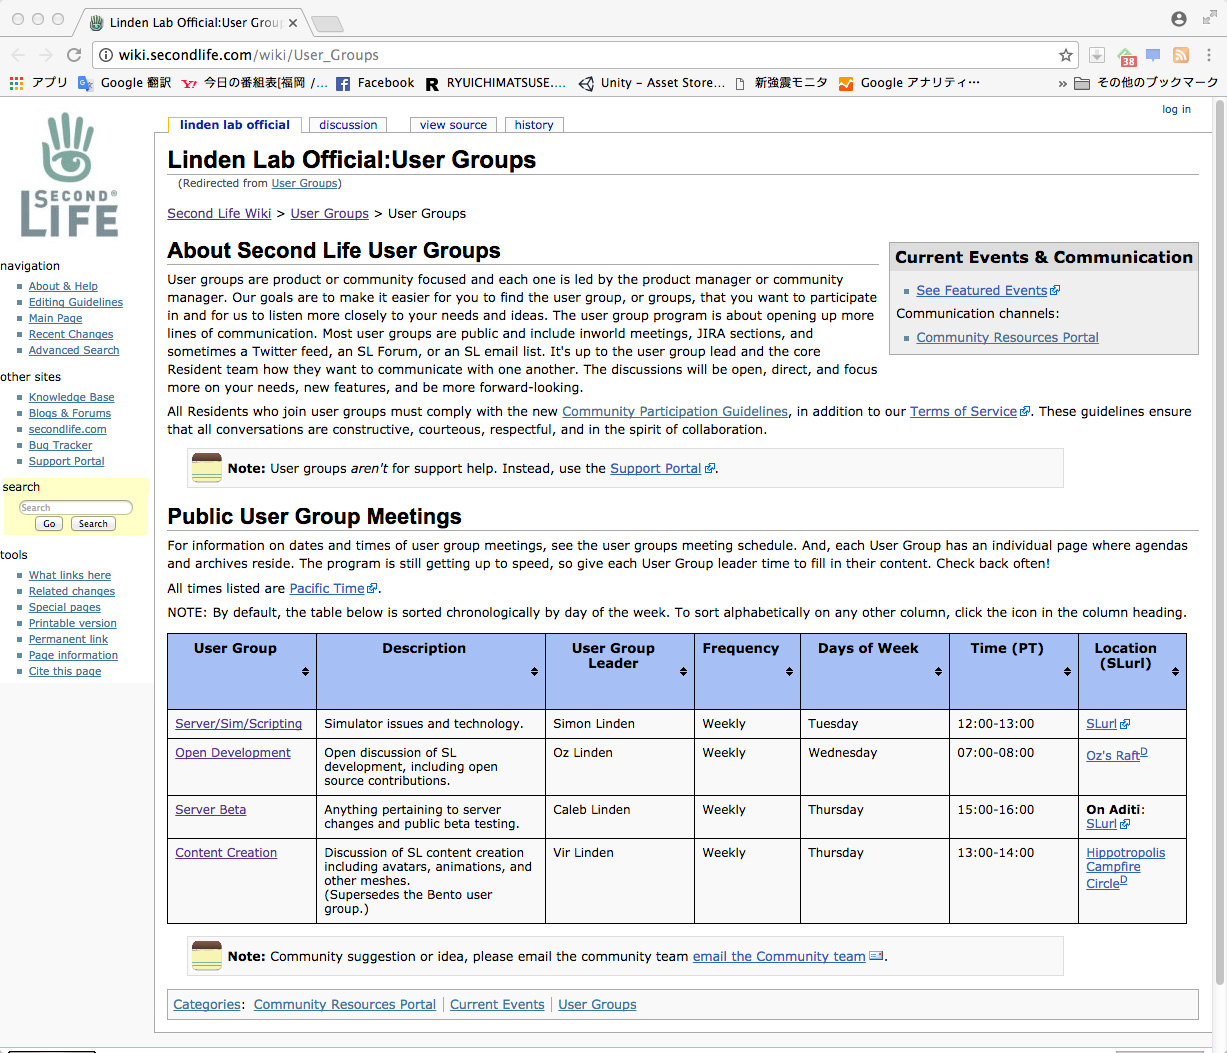The image size is (1227, 1053).
Task: Click the email the Community team link
Action: click(779, 956)
